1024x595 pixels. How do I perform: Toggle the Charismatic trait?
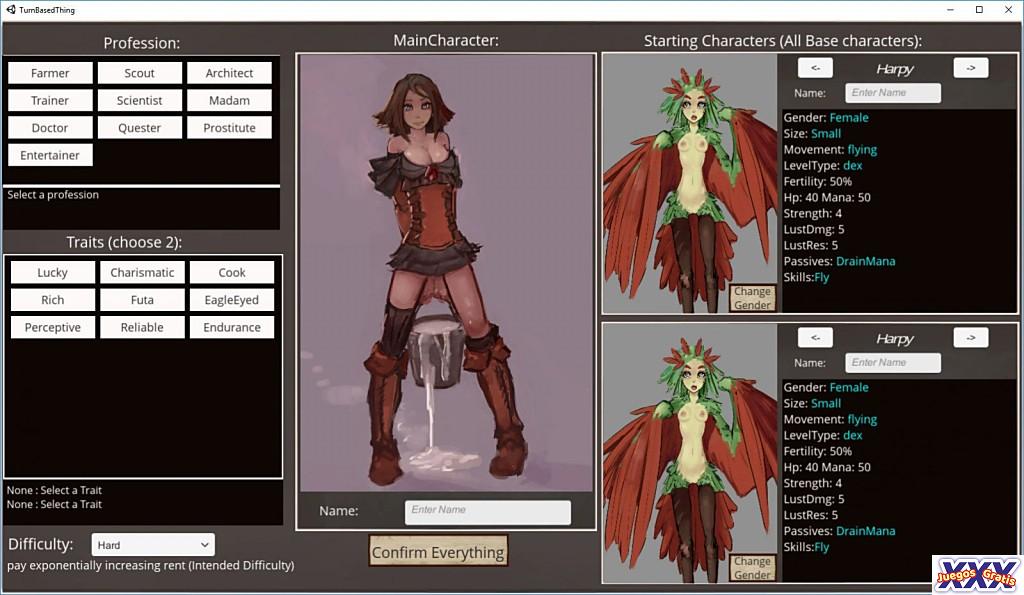pyautogui.click(x=142, y=273)
